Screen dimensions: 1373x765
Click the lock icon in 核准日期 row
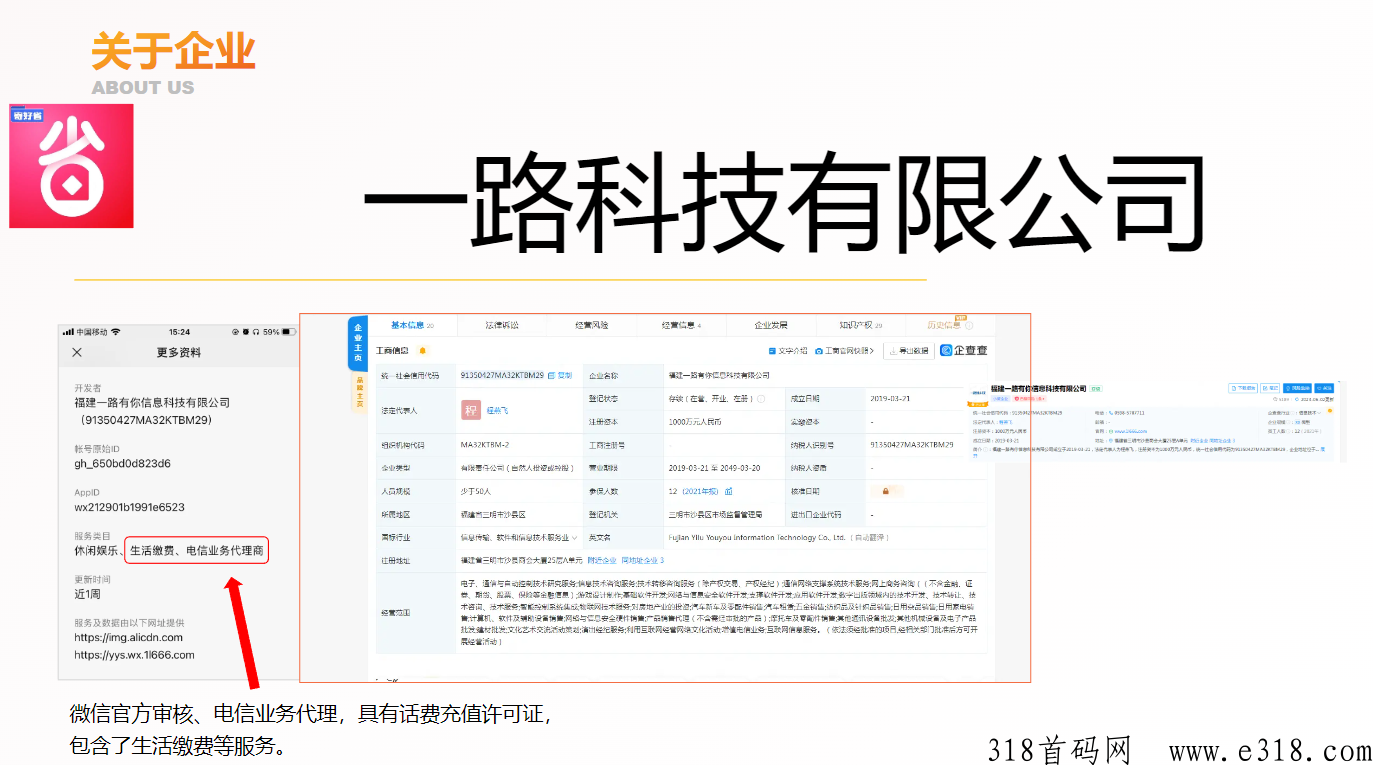[886, 491]
